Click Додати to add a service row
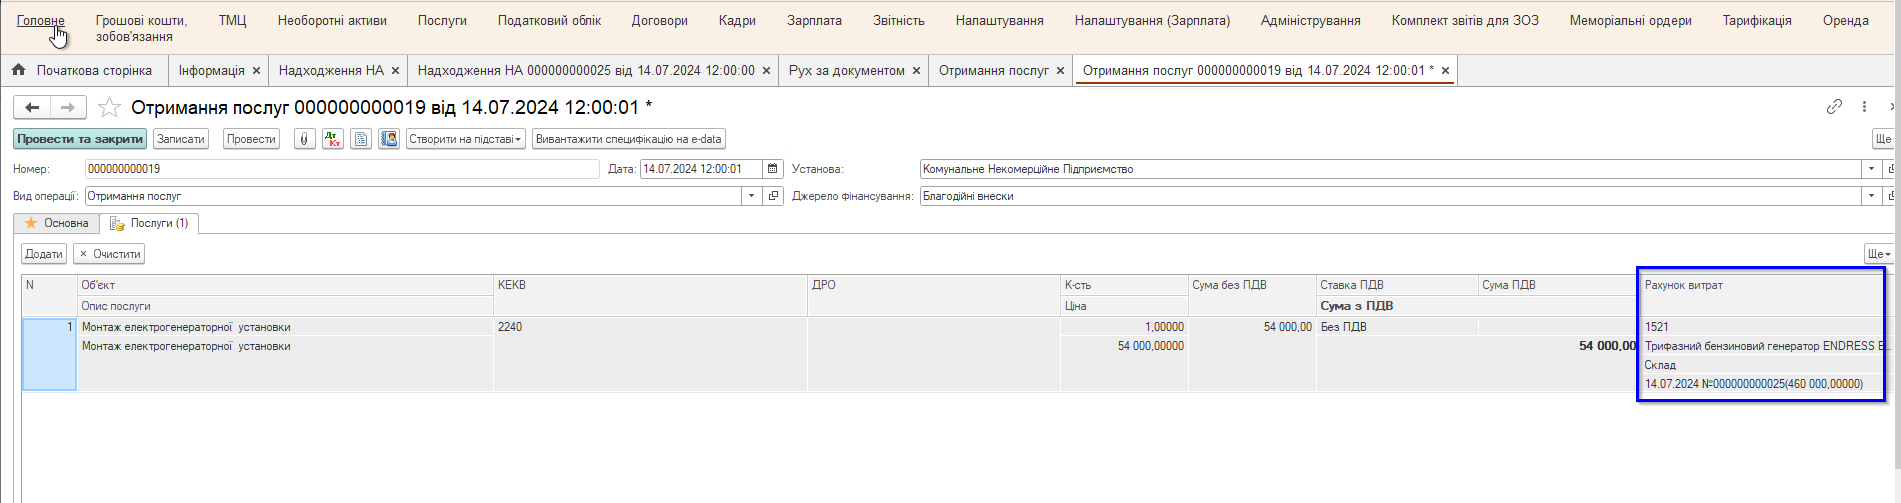 click(x=44, y=254)
